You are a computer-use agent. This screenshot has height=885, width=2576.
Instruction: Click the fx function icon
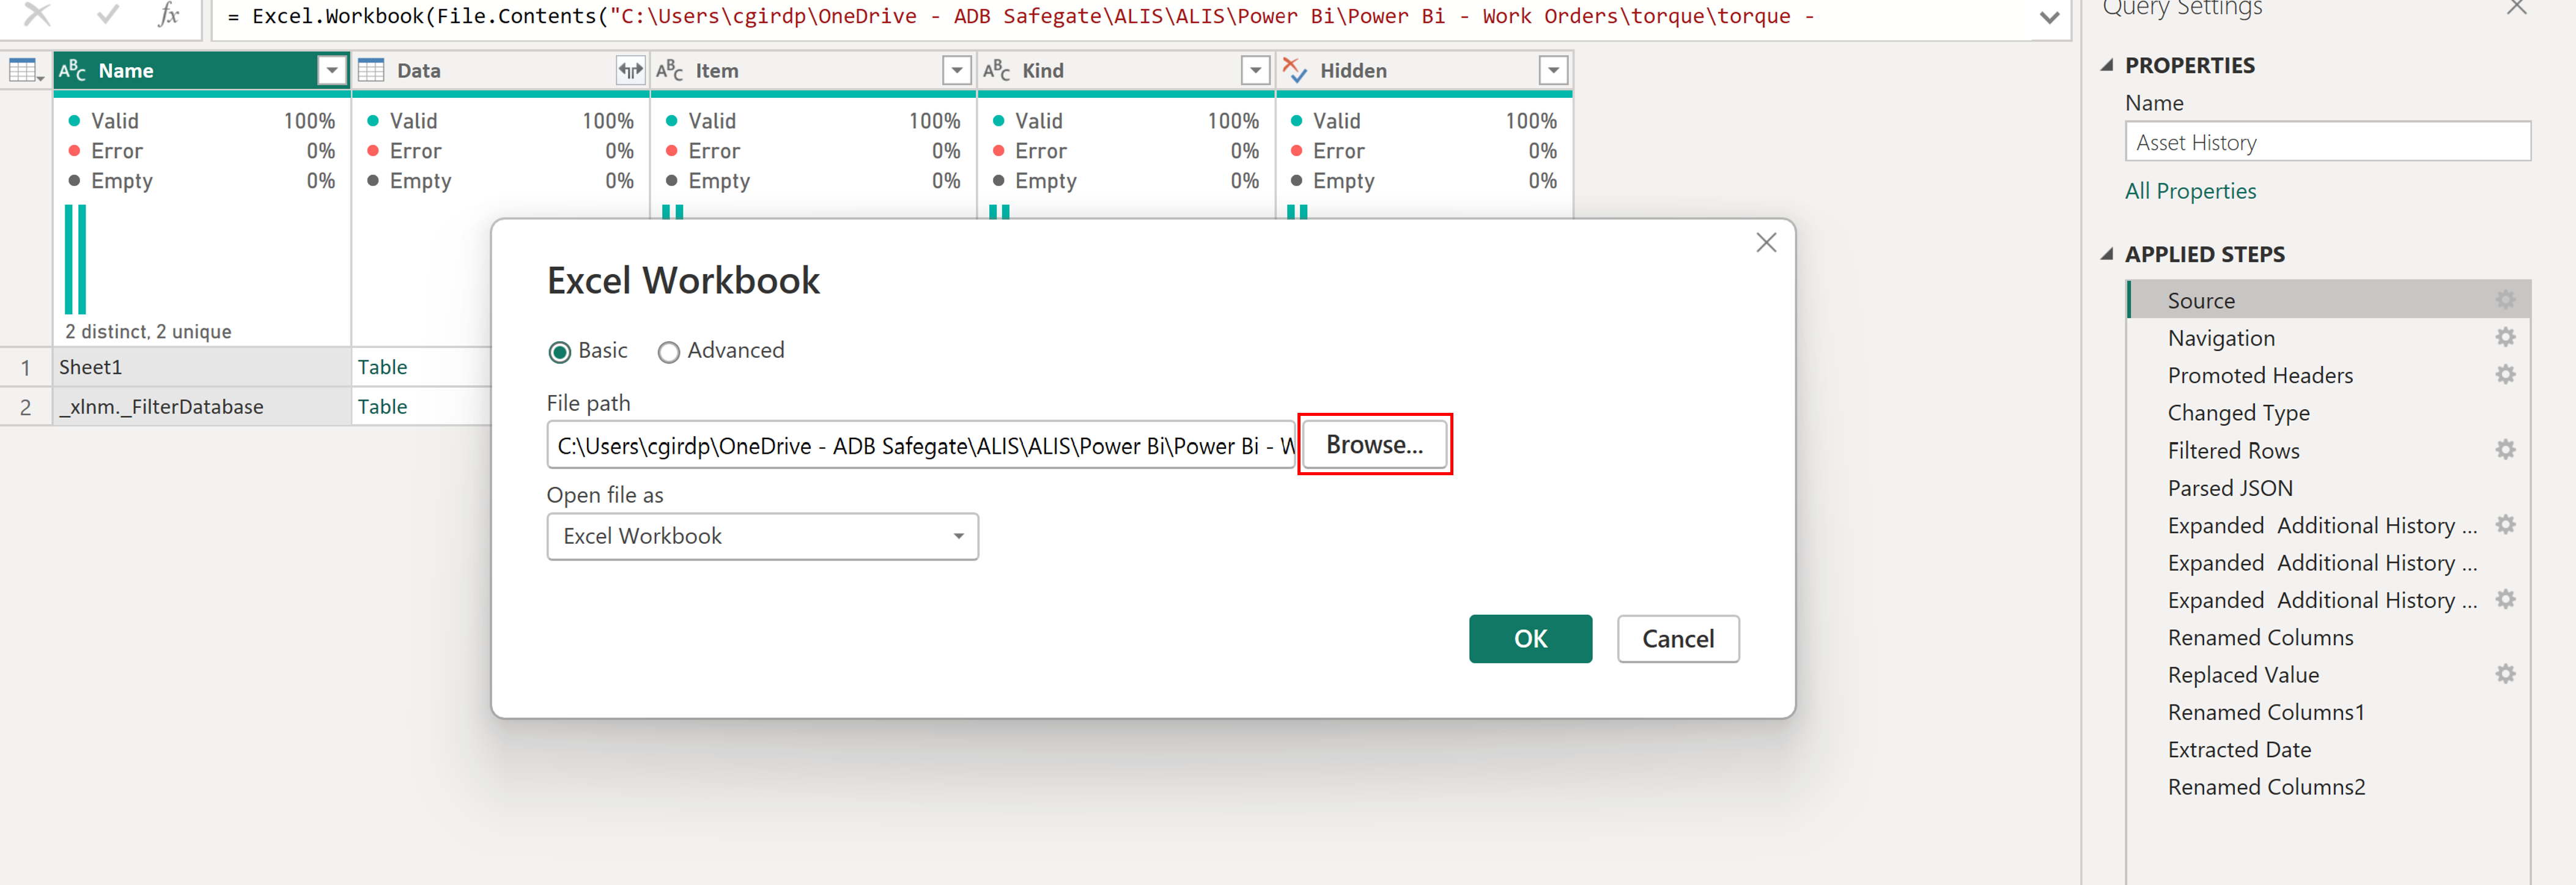pyautogui.click(x=169, y=14)
